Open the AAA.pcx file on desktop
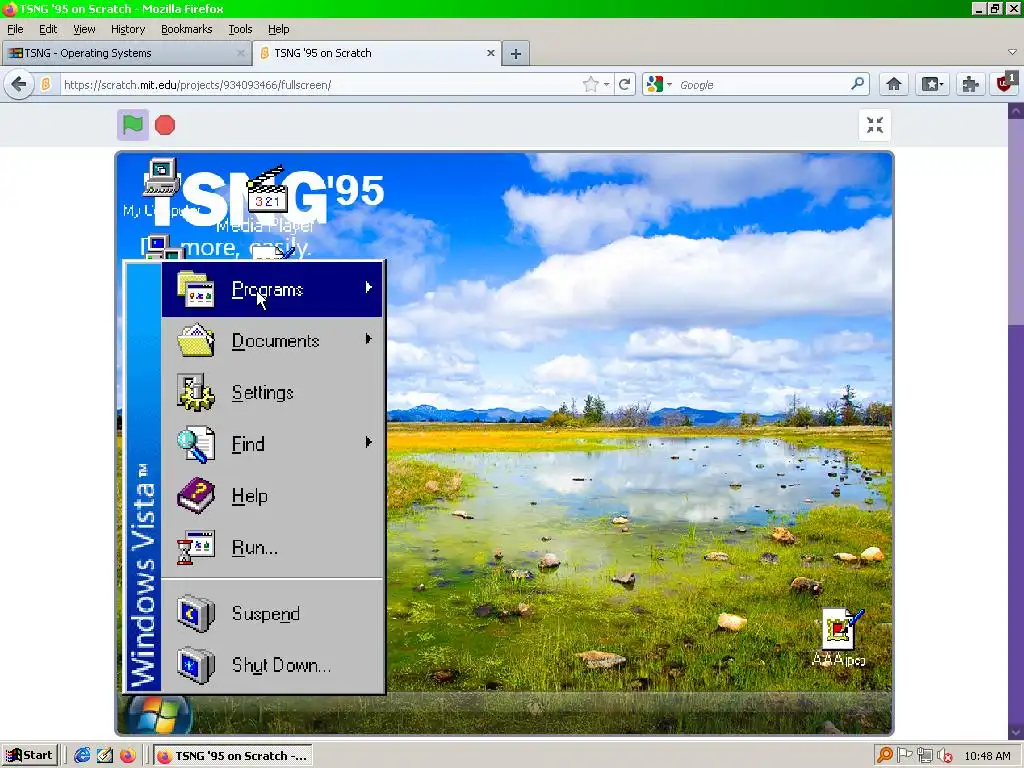The image size is (1024, 768). [839, 637]
